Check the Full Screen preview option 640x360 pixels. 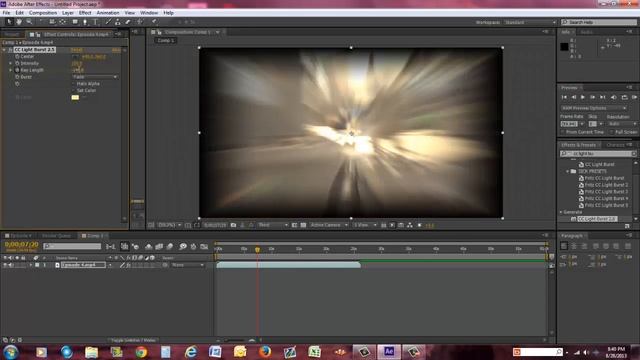[612, 132]
